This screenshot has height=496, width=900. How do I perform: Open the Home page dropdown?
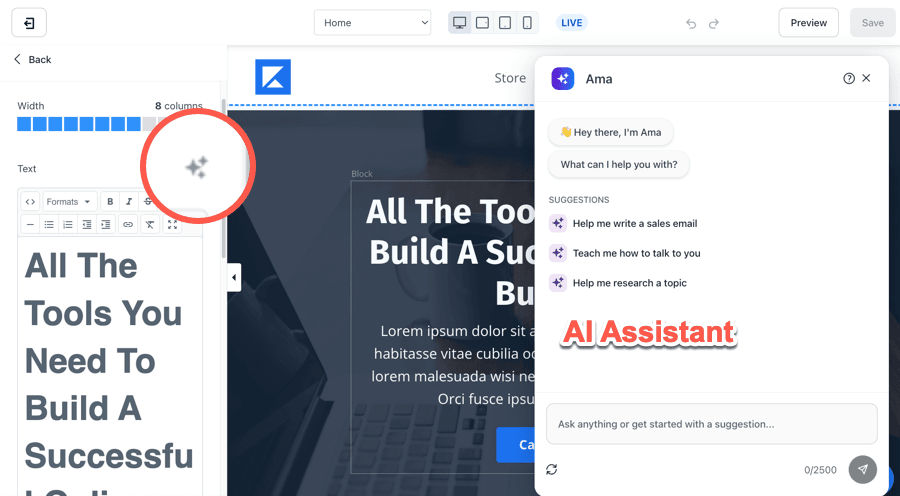(x=373, y=23)
